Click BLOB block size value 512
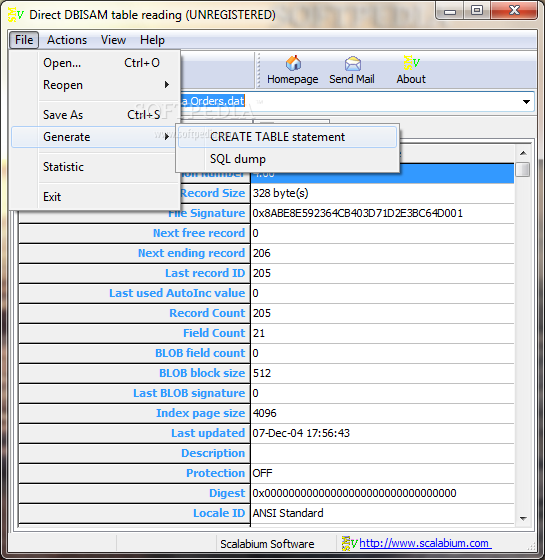The width and height of the screenshot is (545, 560). tap(382, 373)
